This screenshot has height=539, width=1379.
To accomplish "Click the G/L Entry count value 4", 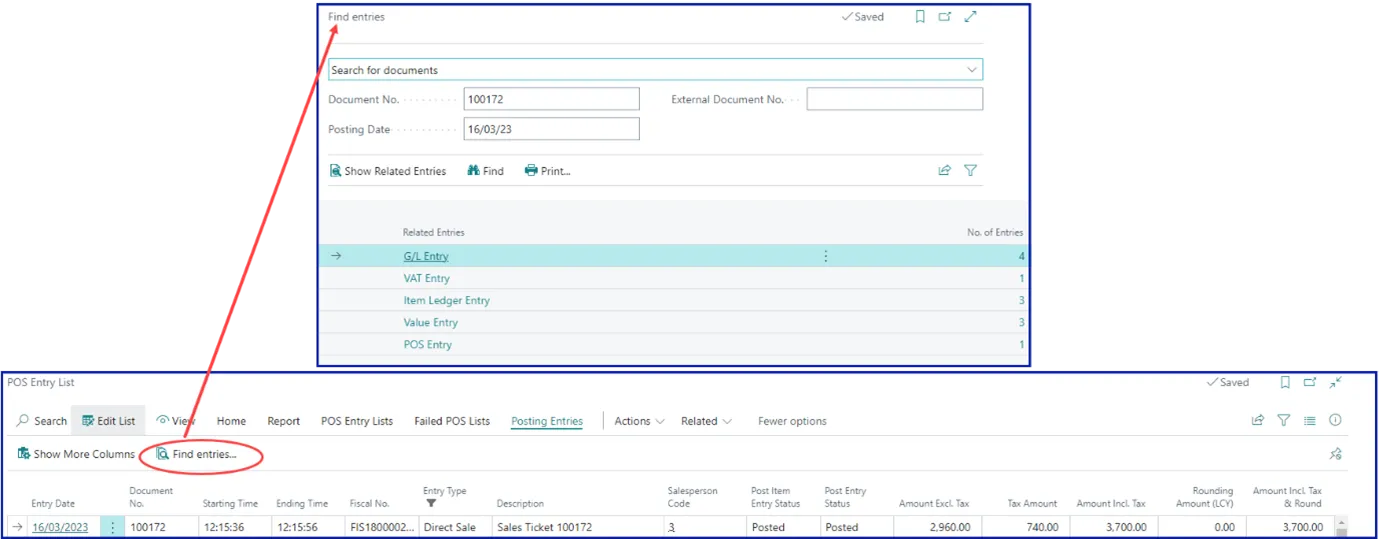I will [x=1021, y=257].
